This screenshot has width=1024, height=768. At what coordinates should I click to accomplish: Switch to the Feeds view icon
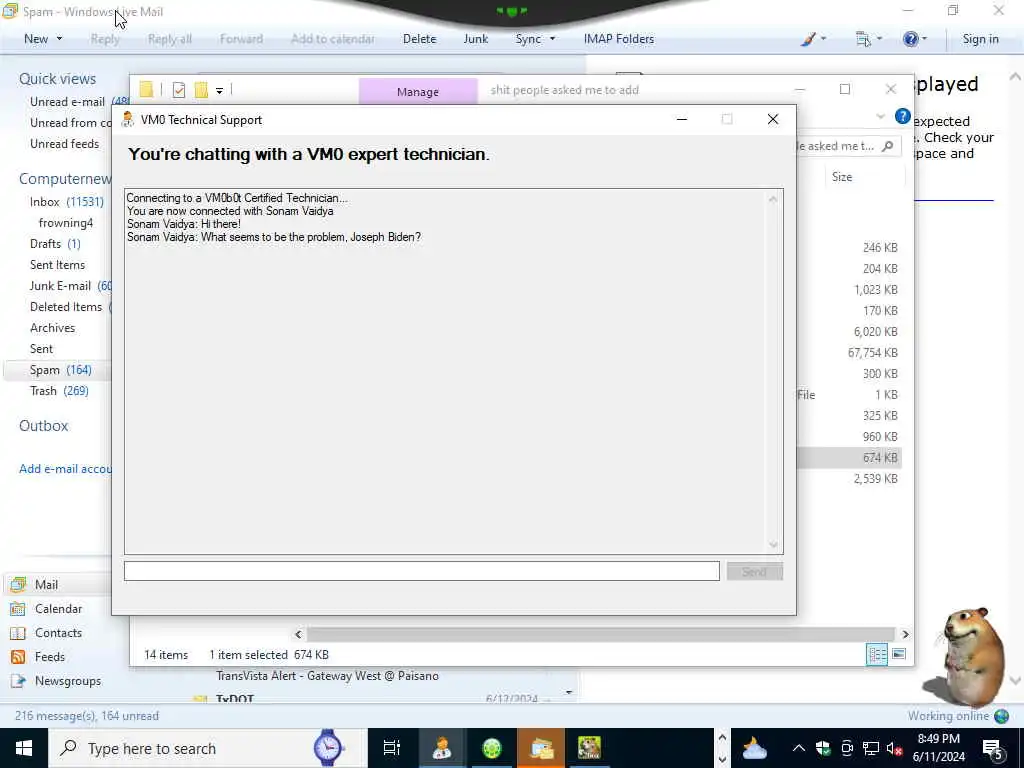[18, 657]
